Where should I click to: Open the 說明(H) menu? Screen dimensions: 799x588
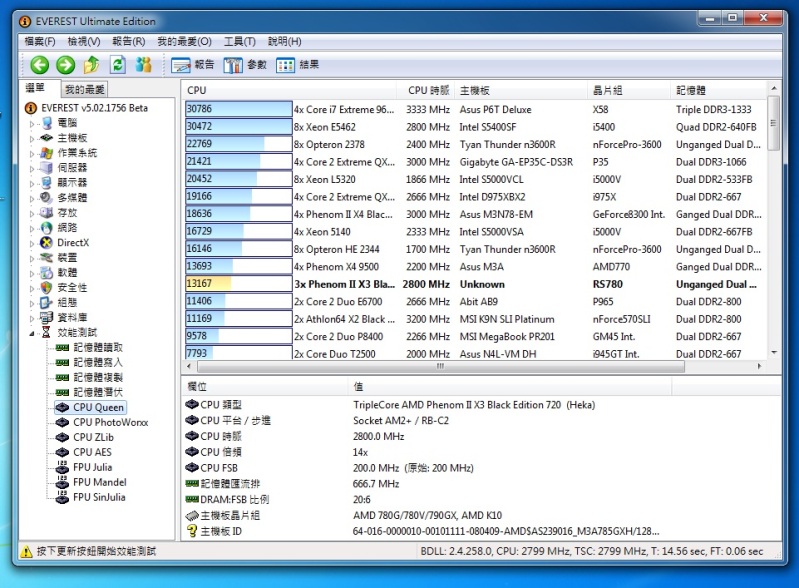[284, 41]
